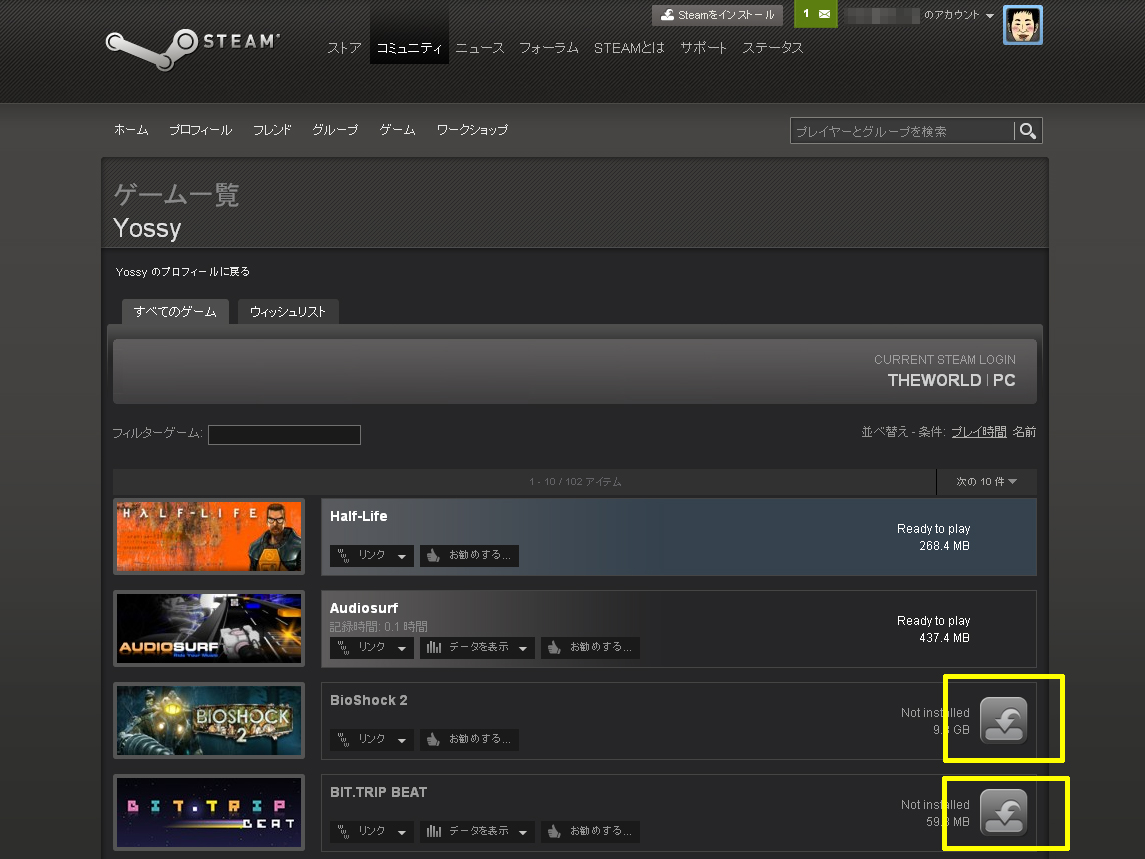The image size is (1145, 859).
Task: Click the Half-Life title text
Action: click(x=359, y=516)
